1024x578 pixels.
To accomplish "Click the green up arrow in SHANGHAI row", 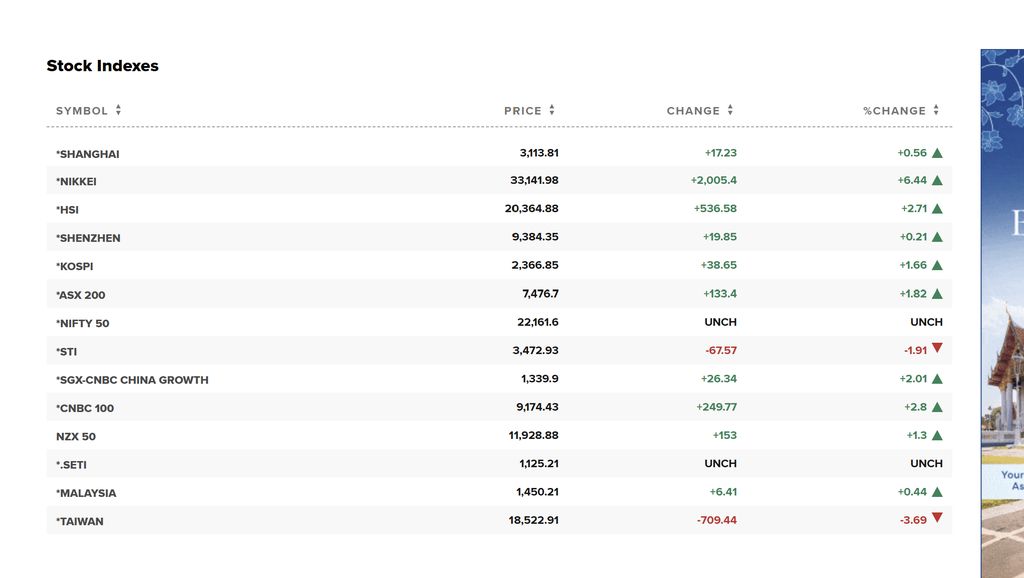I will click(937, 153).
